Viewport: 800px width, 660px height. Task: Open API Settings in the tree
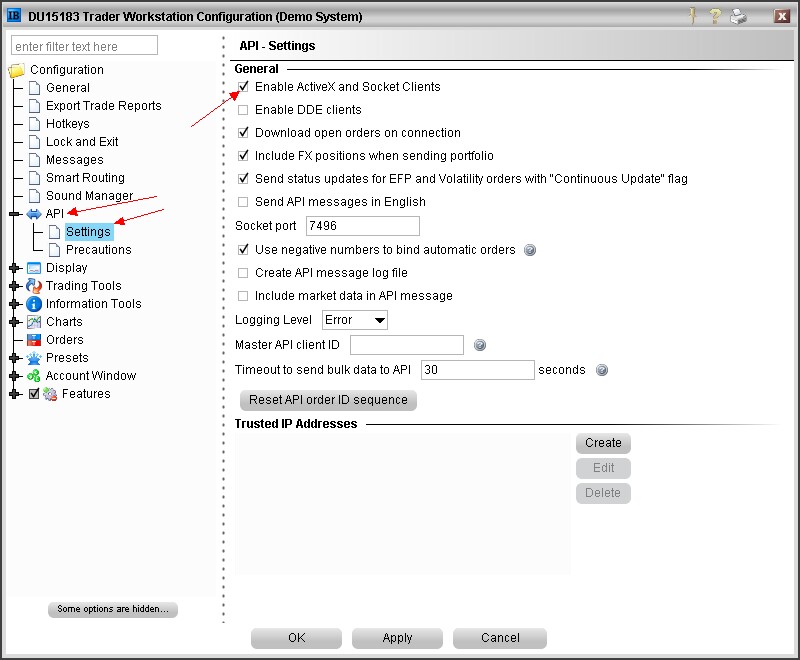(88, 232)
